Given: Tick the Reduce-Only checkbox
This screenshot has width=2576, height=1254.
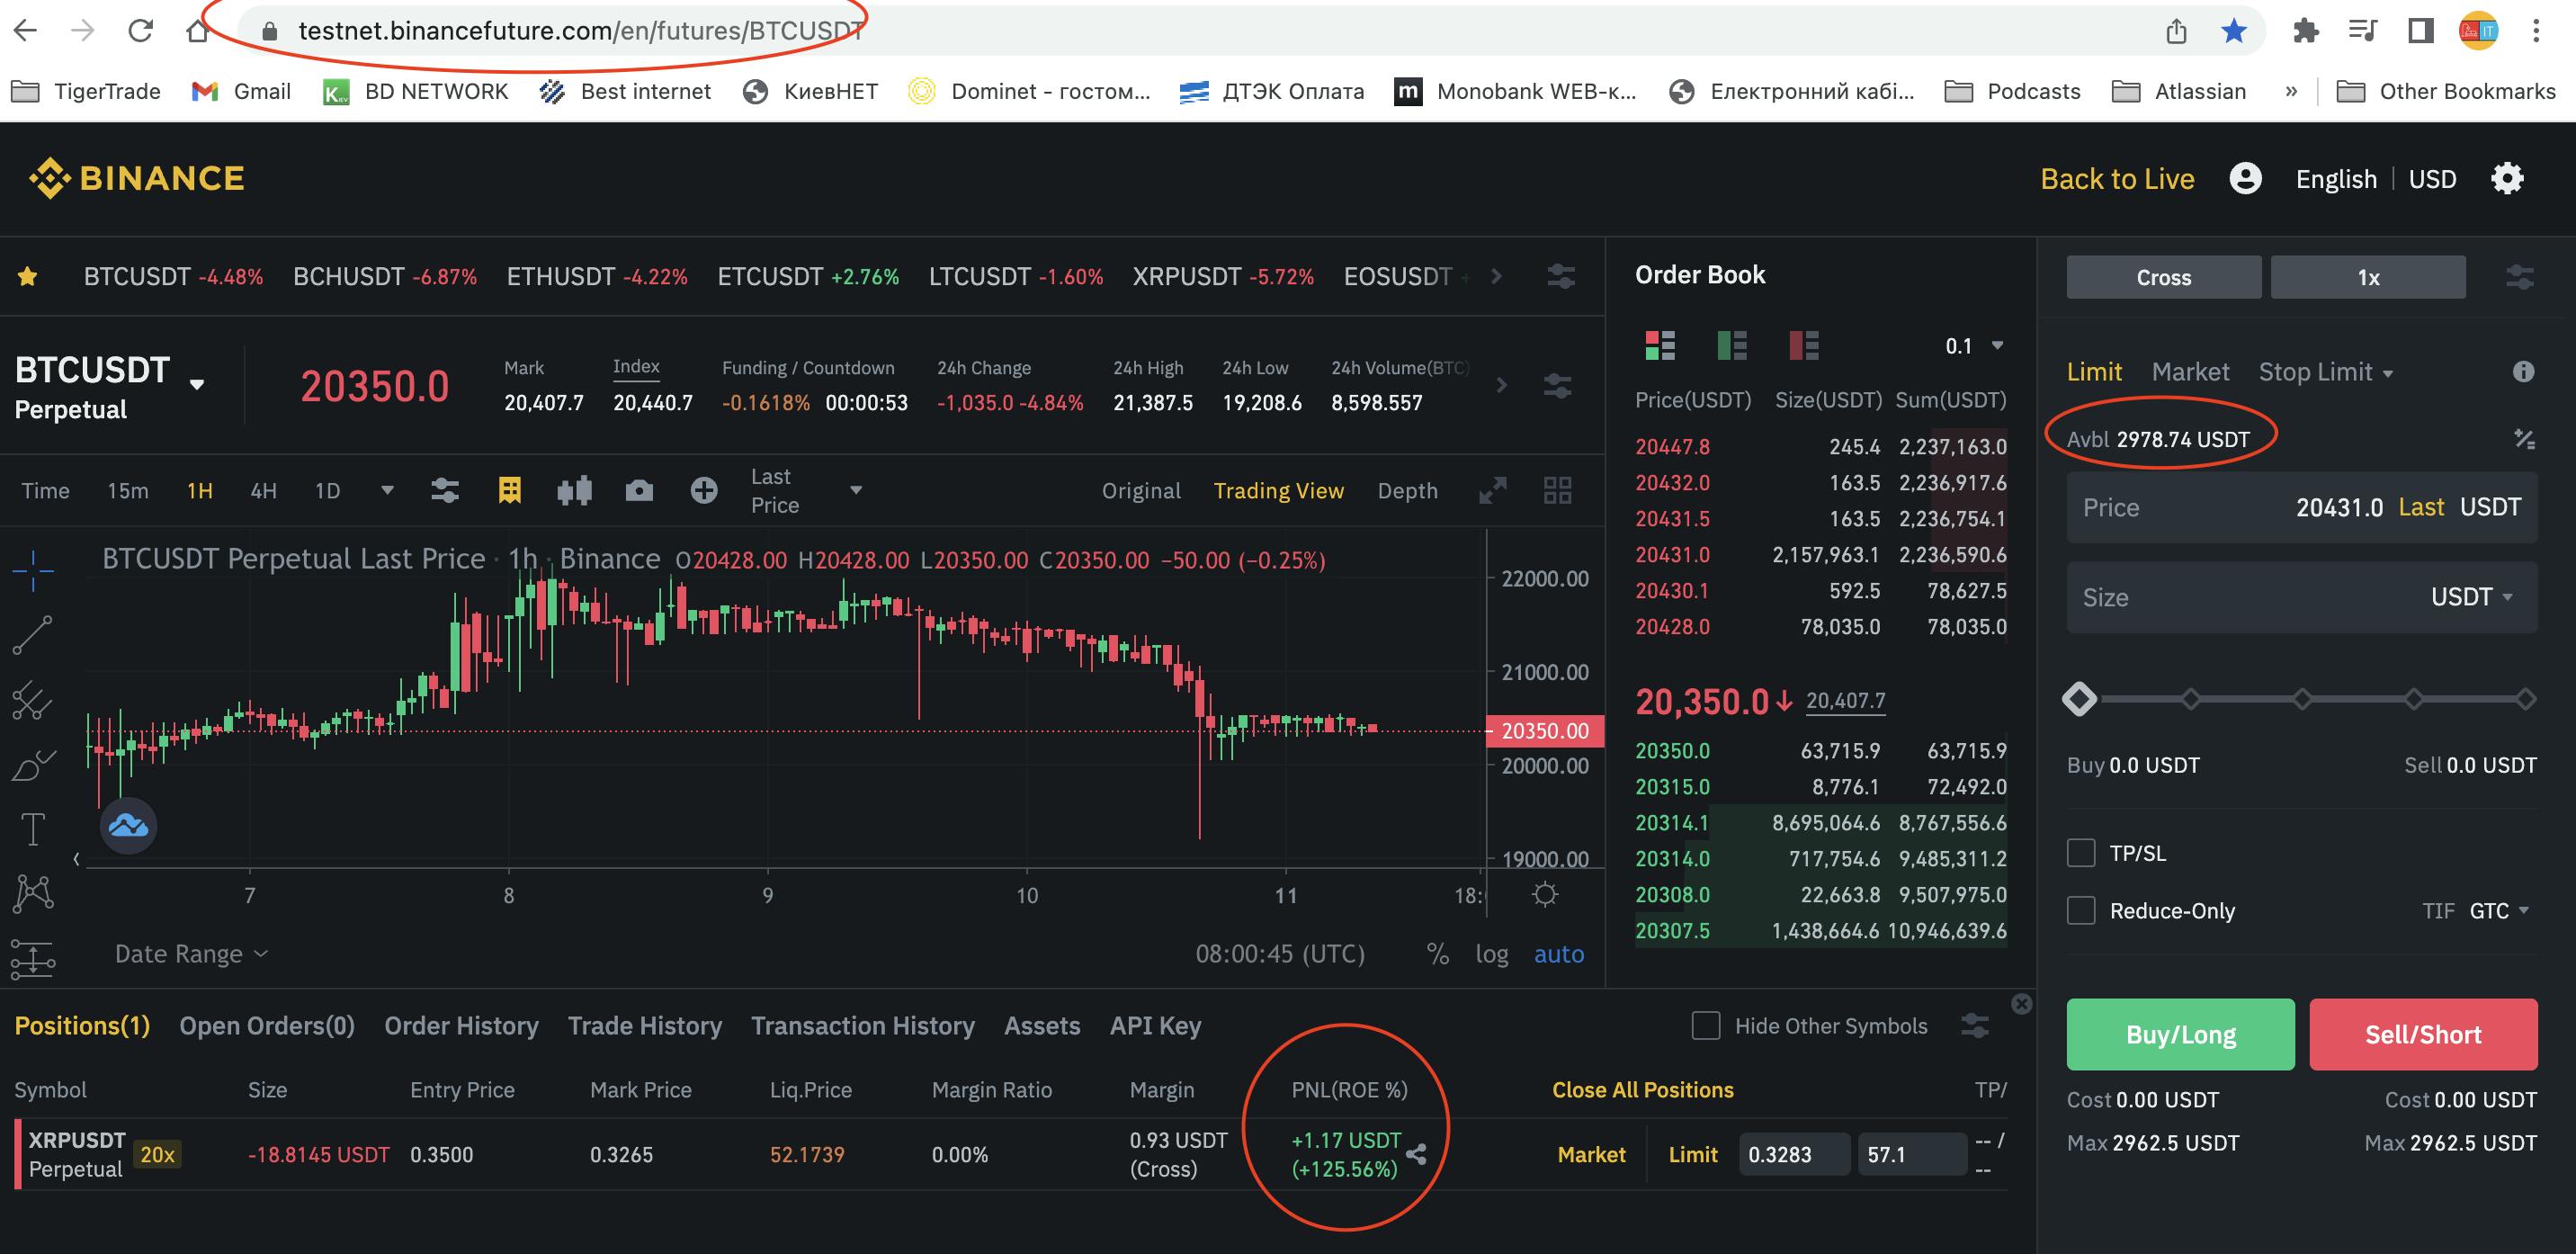Looking at the screenshot, I should pyautogui.click(x=2081, y=911).
